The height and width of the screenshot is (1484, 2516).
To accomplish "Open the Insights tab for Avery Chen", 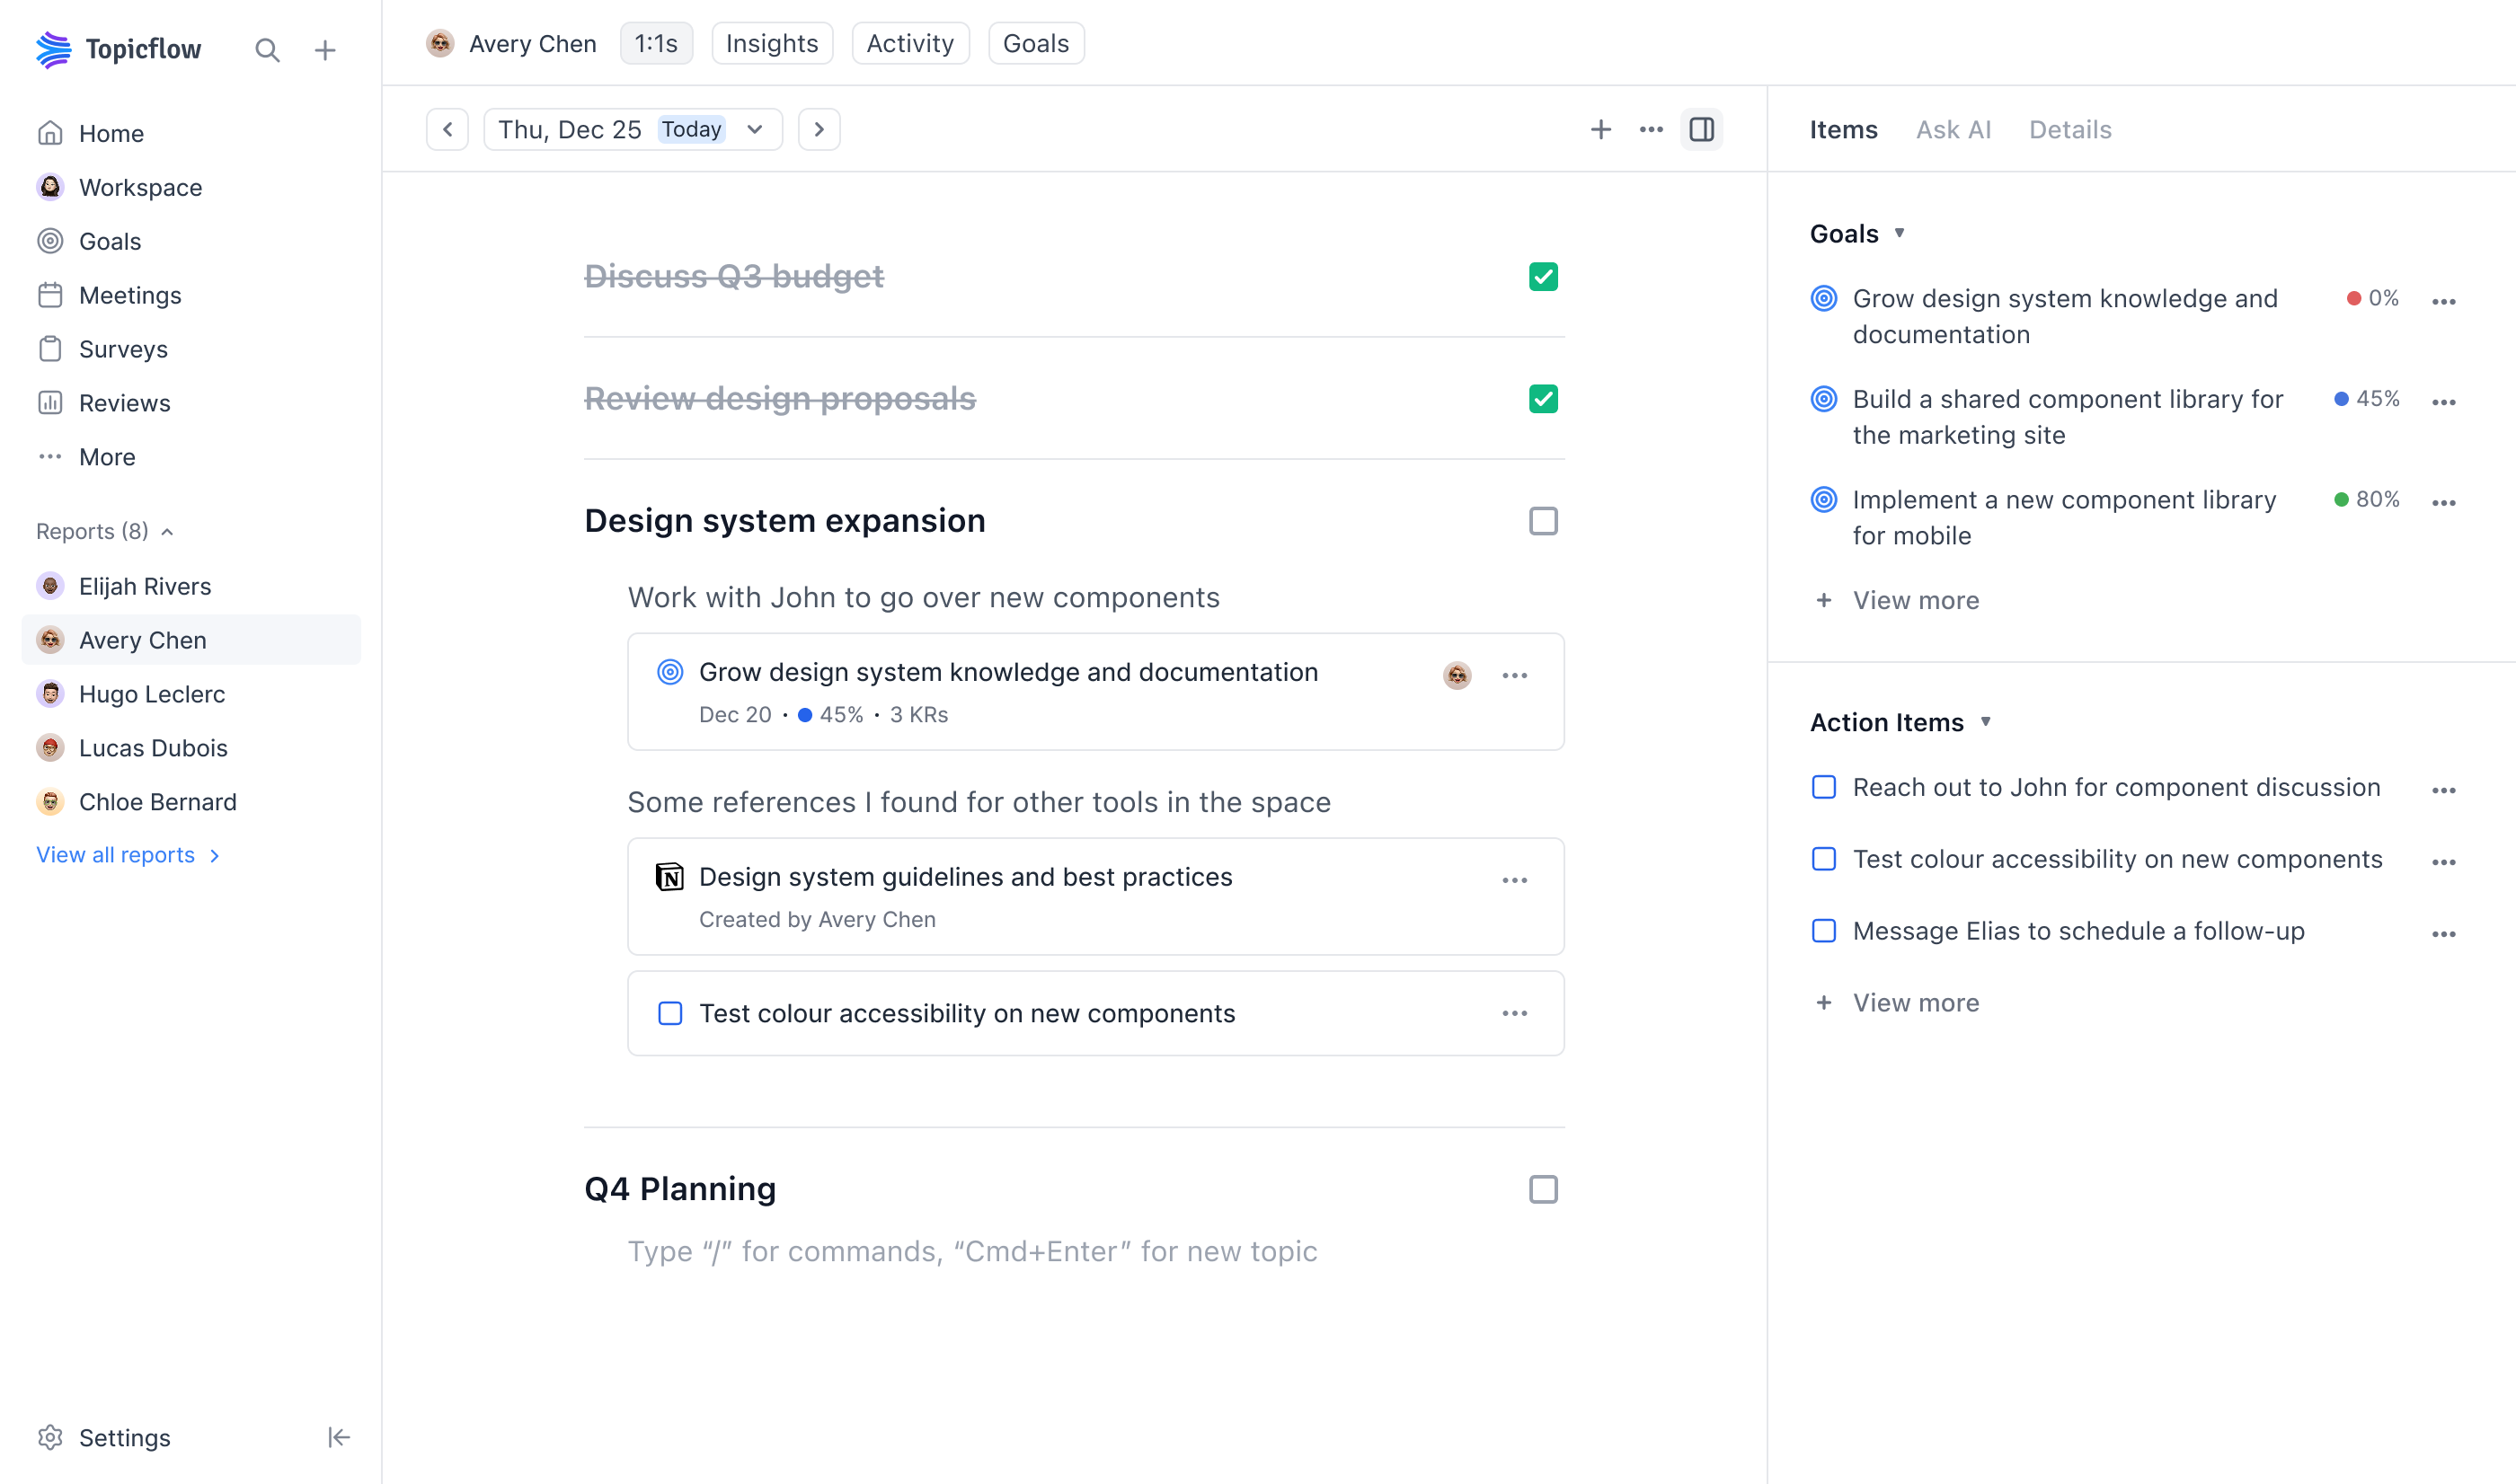I will coord(771,43).
